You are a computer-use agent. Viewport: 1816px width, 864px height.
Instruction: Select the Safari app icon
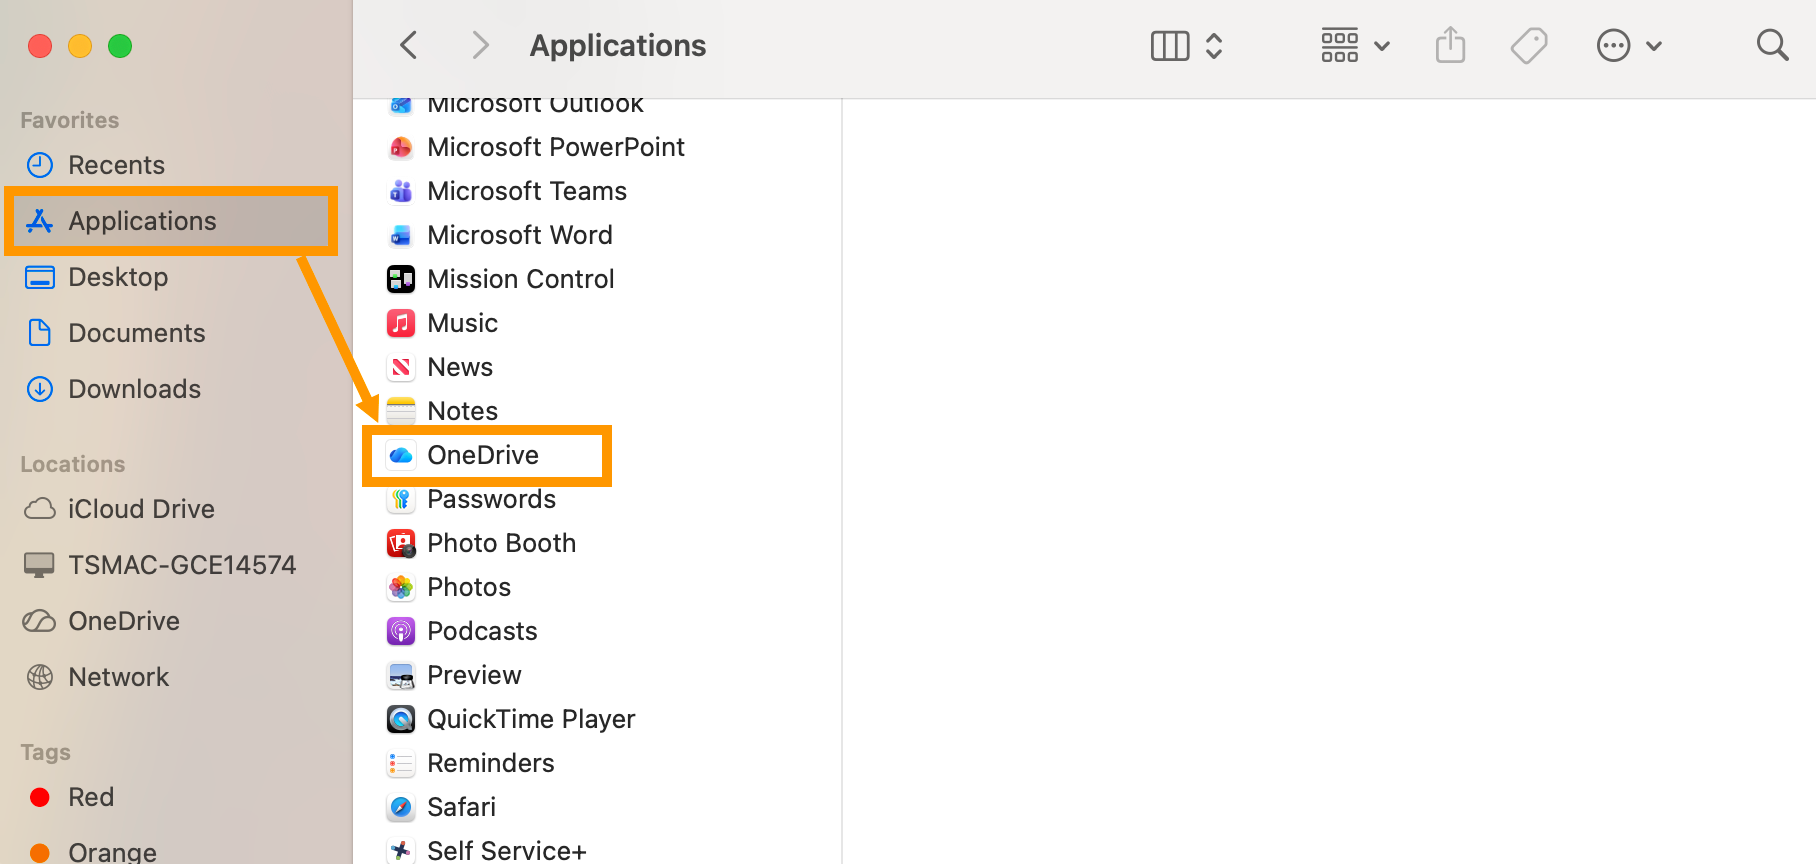(x=401, y=807)
